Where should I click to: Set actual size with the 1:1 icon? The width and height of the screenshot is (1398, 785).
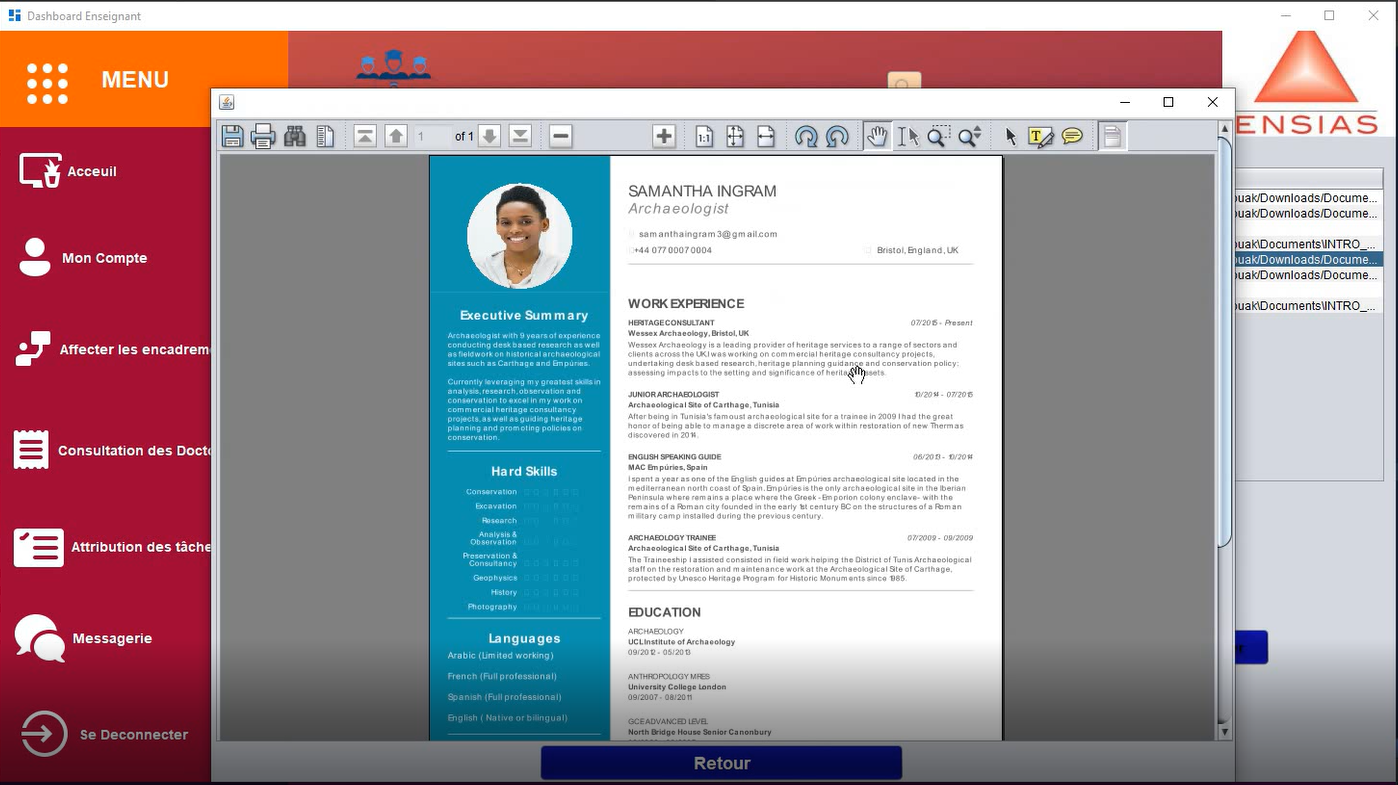tap(704, 137)
